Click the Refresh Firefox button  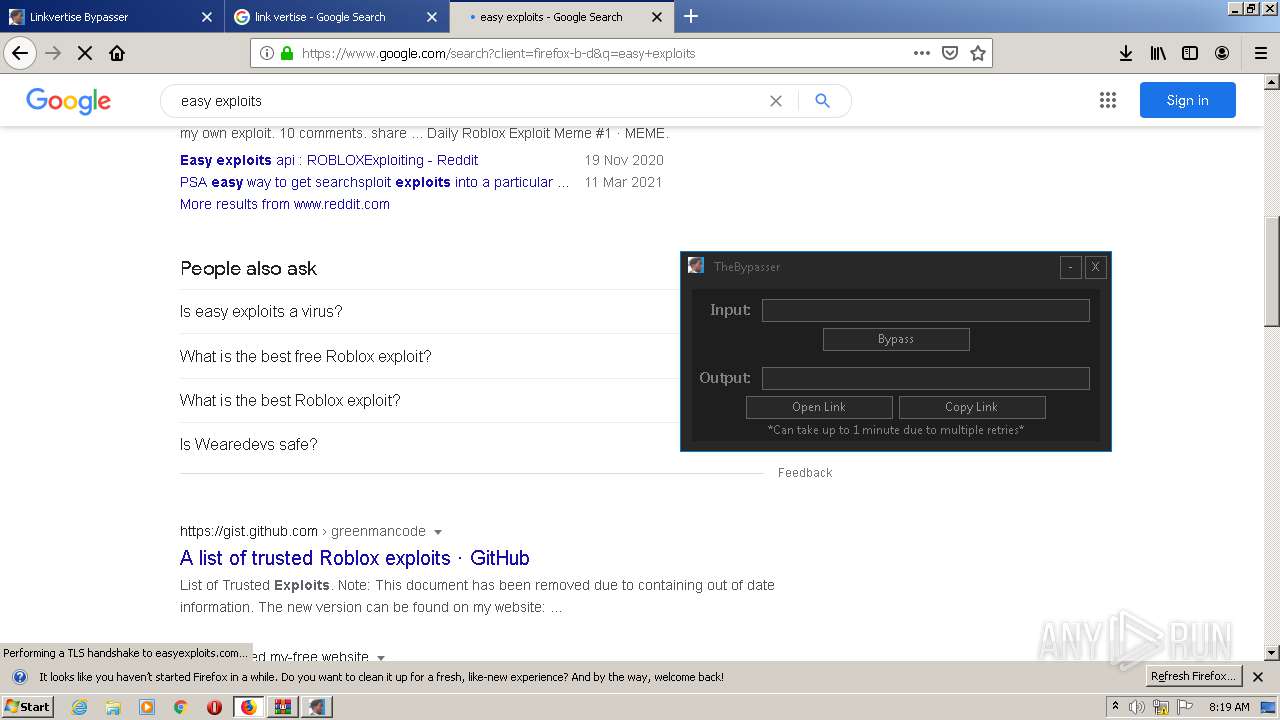pos(1194,677)
